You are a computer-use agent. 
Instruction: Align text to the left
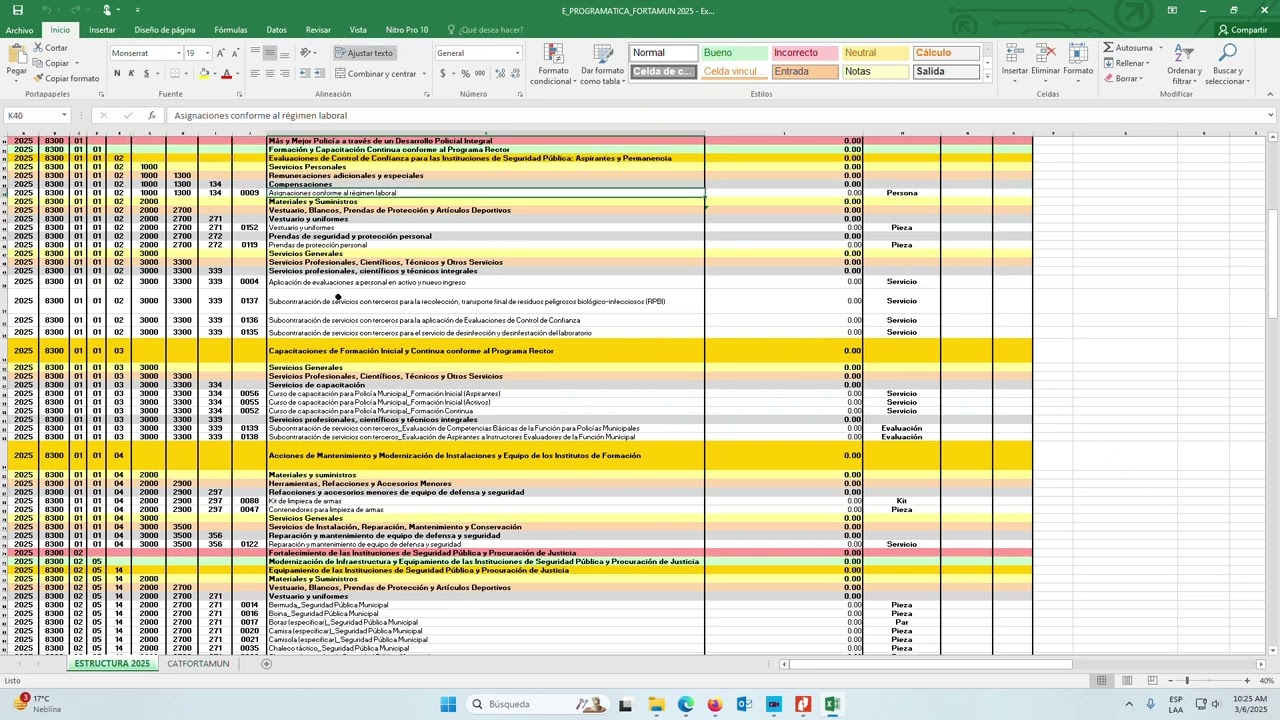pyautogui.click(x=255, y=73)
